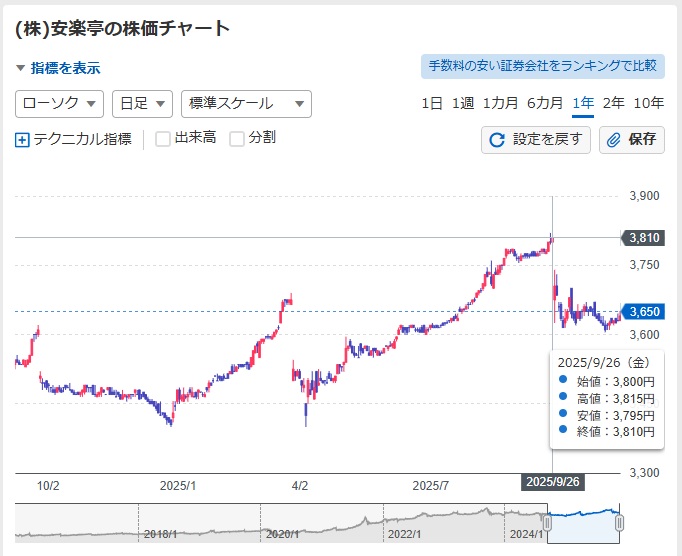Select the 1週 range tab
The height and width of the screenshot is (556, 682).
pyautogui.click(x=463, y=104)
